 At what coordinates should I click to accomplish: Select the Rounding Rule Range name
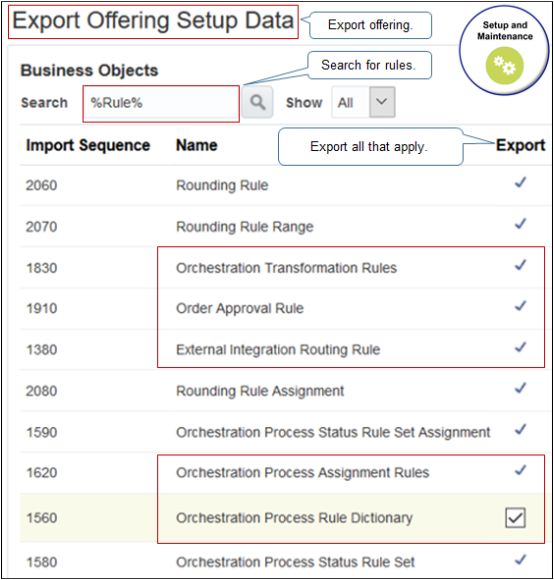coord(244,227)
